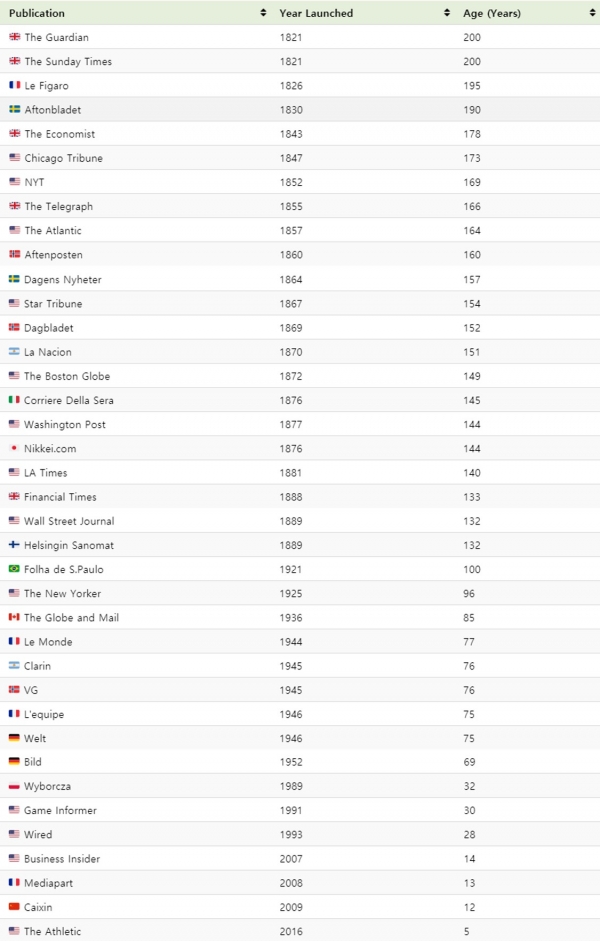Click the Chinese flag next to Caixin
This screenshot has width=600, height=941.
click(14, 907)
